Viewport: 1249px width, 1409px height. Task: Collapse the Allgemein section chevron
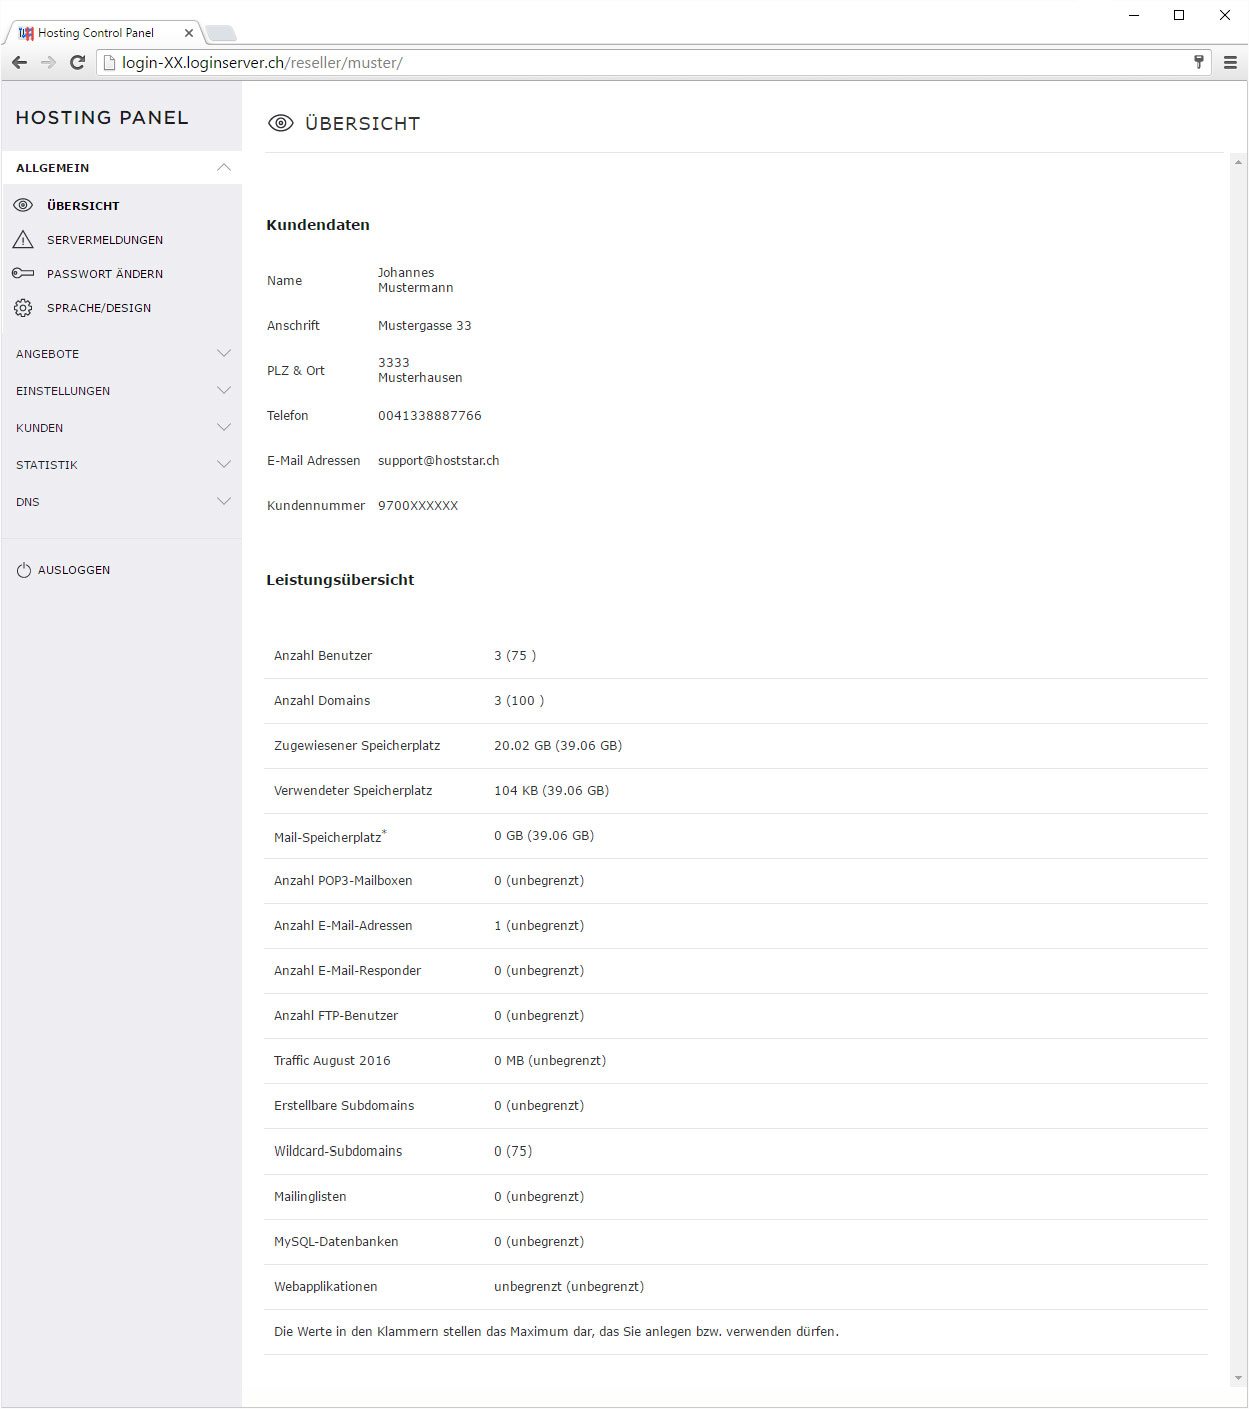[224, 168]
